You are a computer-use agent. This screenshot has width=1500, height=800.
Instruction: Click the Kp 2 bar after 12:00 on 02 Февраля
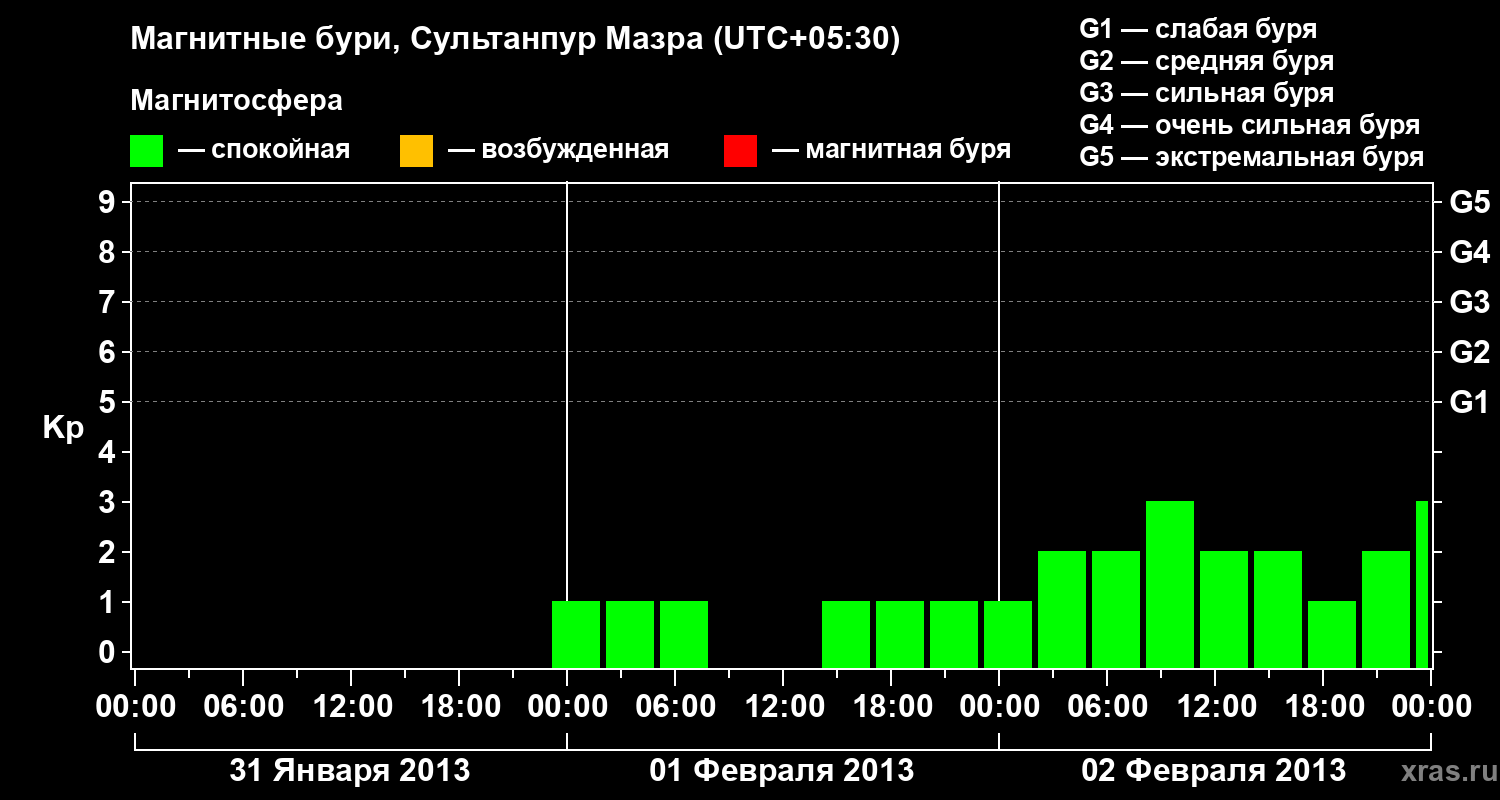pyautogui.click(x=1224, y=609)
